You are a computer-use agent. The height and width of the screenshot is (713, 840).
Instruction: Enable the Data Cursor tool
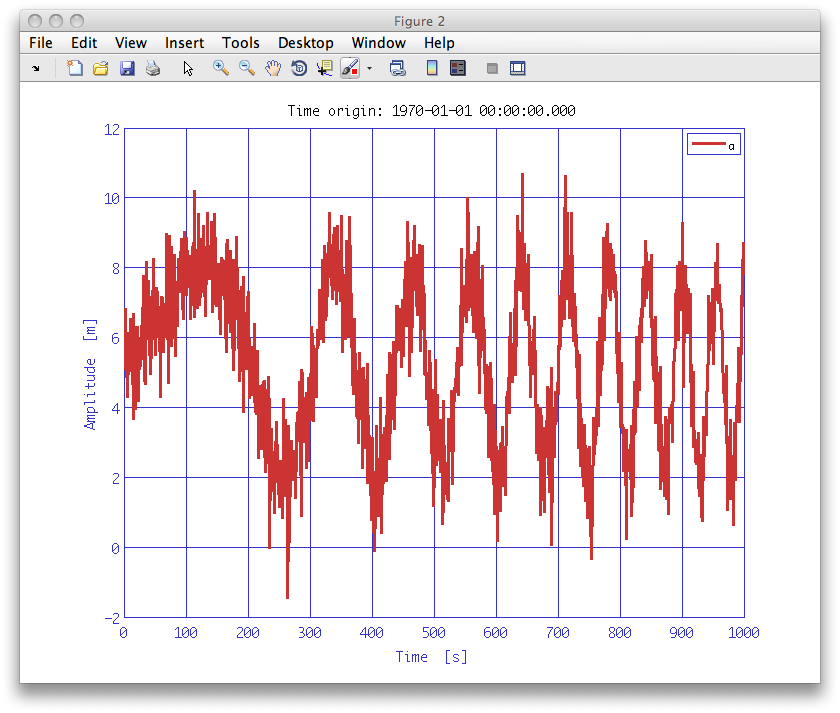pos(325,68)
